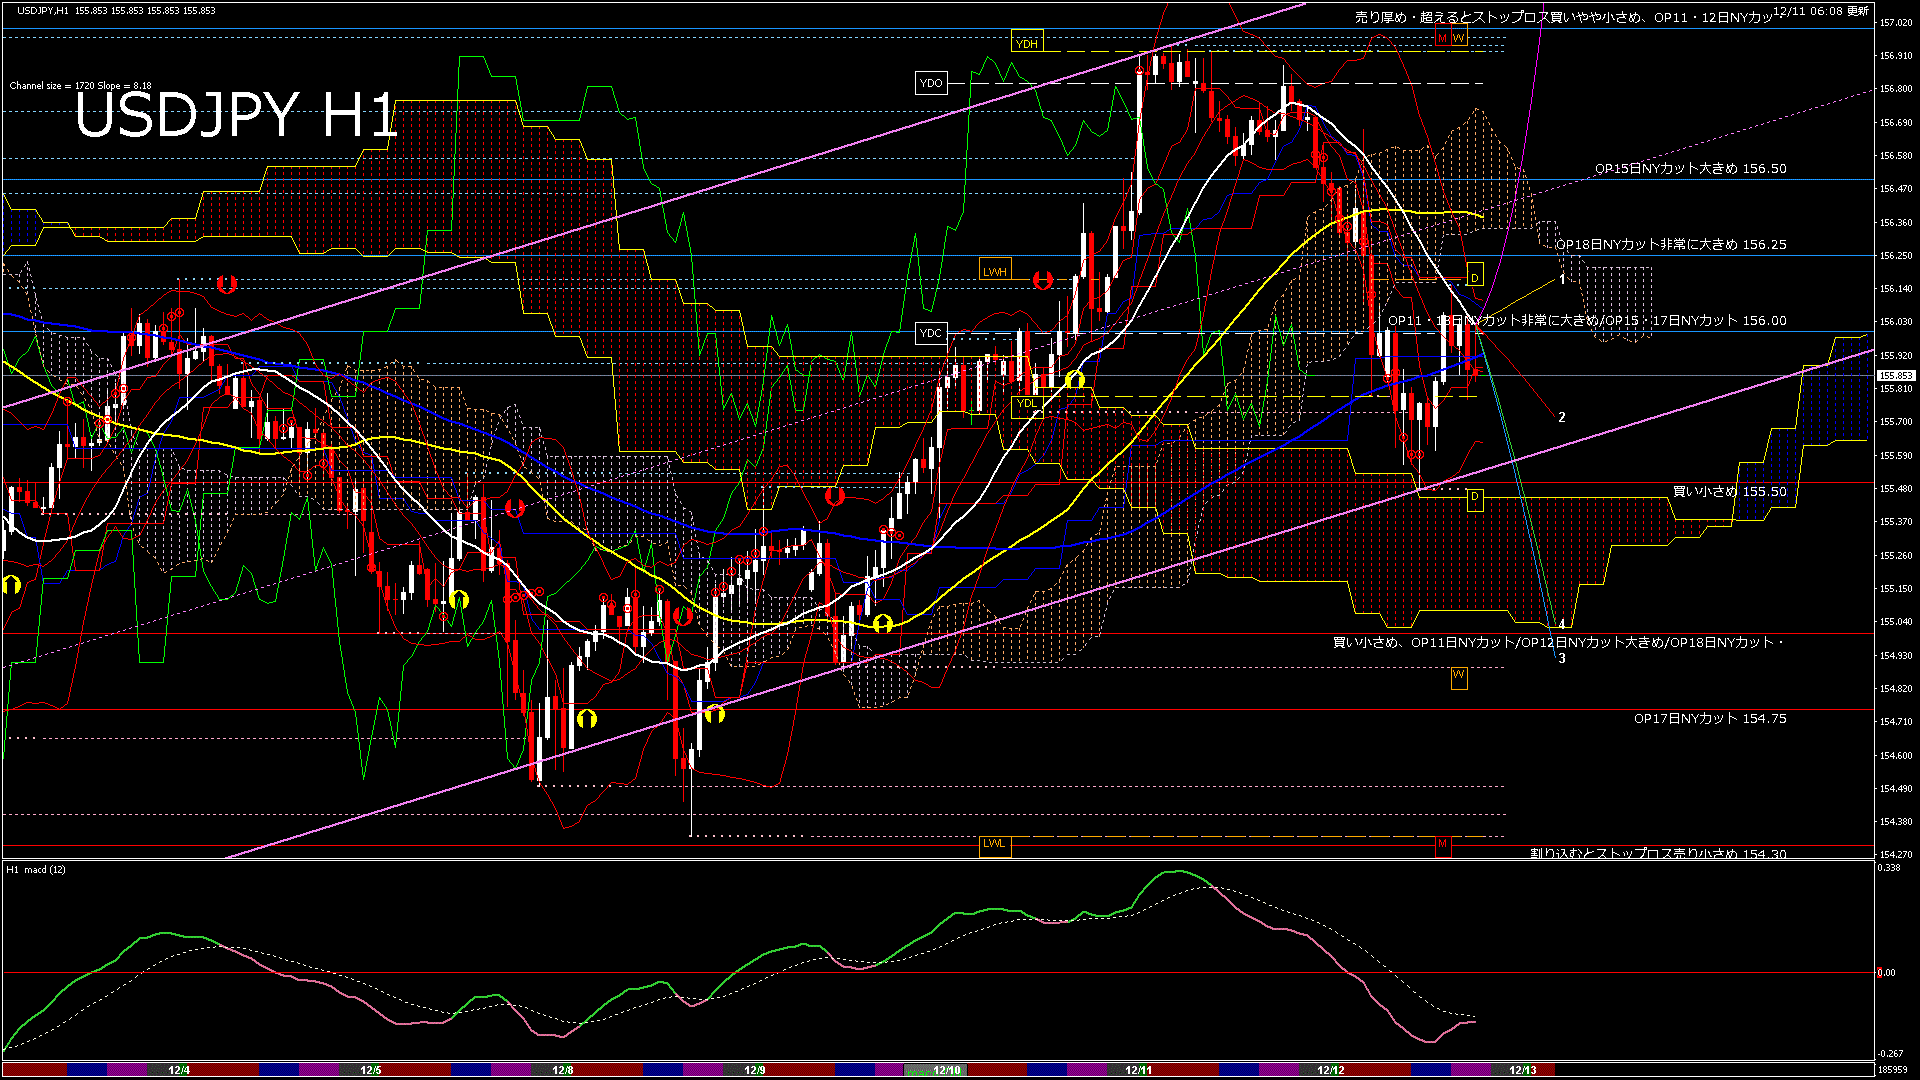The image size is (1920, 1080).
Task: Select the YDC yesterday-close label box
Action: pyautogui.click(x=930, y=335)
